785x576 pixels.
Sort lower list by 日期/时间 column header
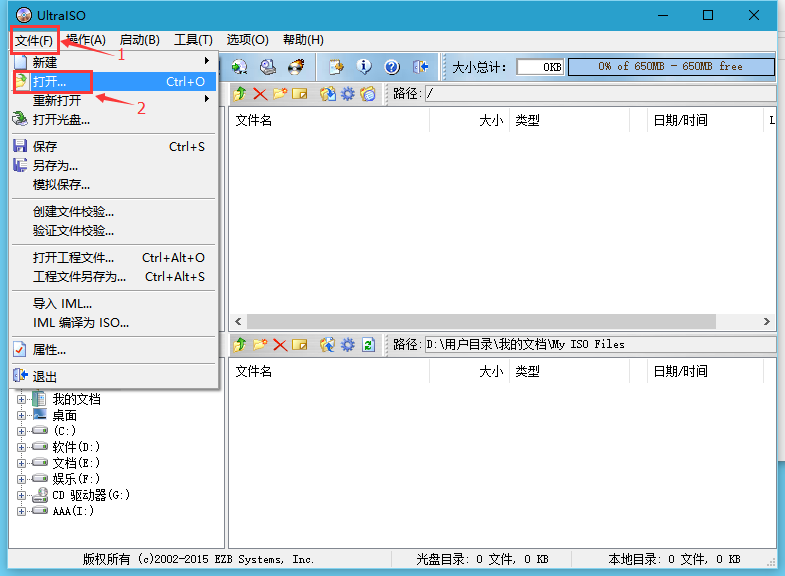point(705,371)
